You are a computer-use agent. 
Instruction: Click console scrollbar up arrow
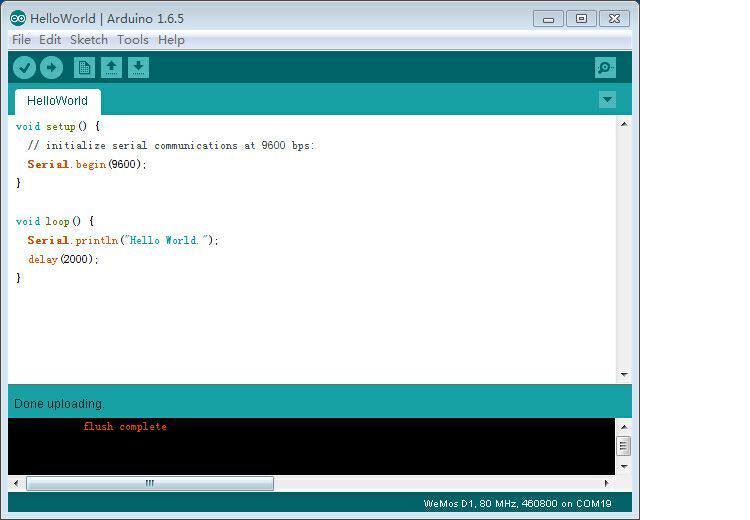click(624, 427)
